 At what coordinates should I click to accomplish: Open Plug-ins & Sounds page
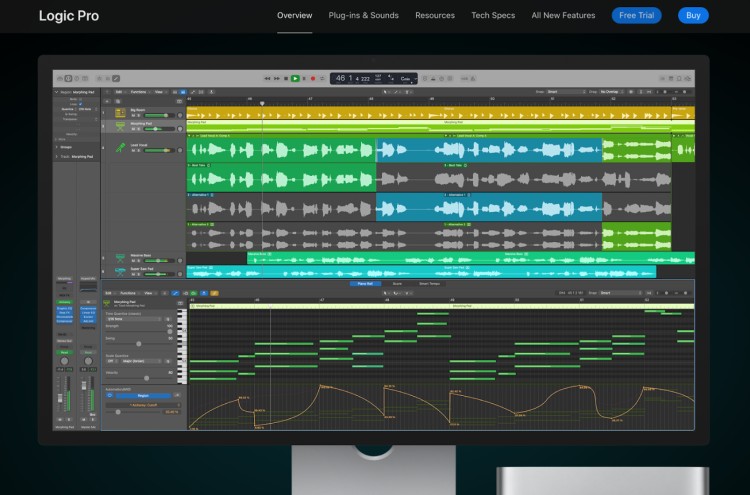pyautogui.click(x=364, y=15)
